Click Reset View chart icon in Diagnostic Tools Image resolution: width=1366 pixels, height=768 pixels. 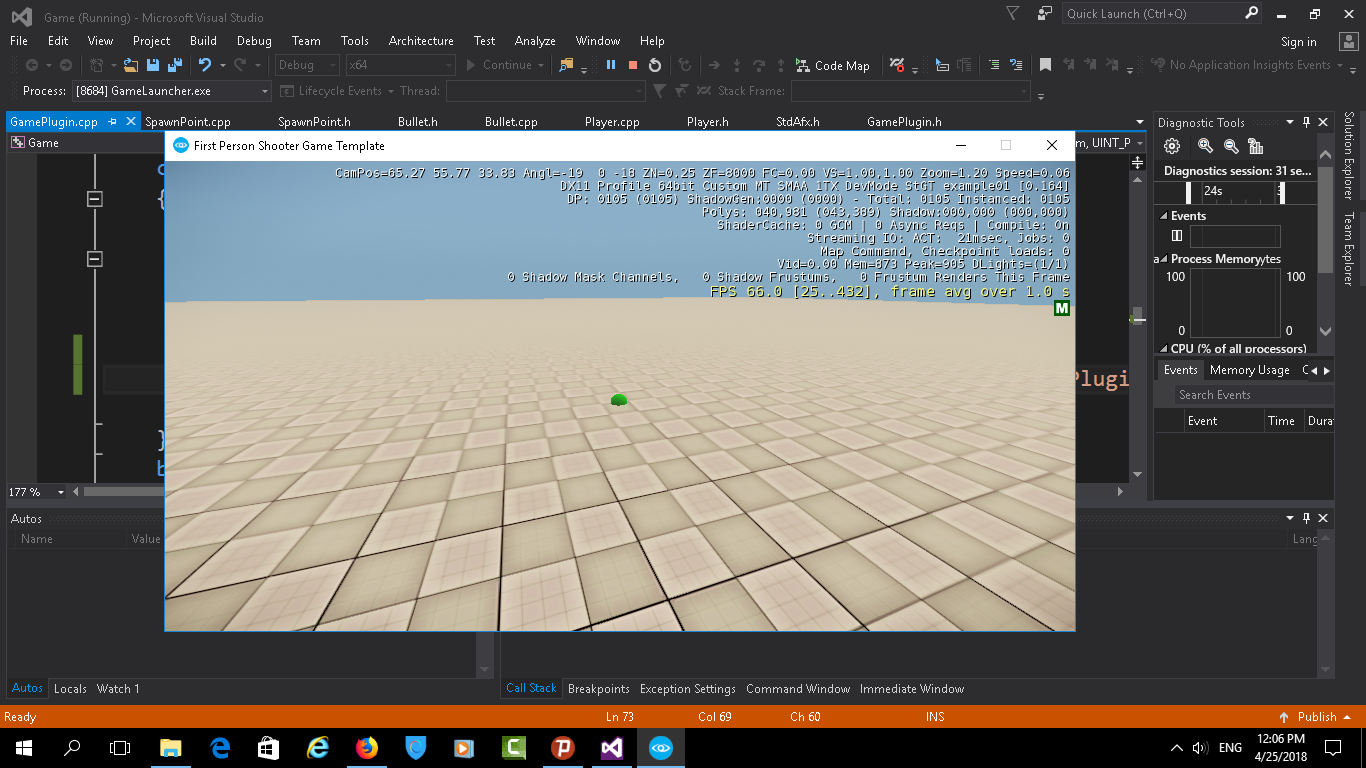coord(1257,146)
